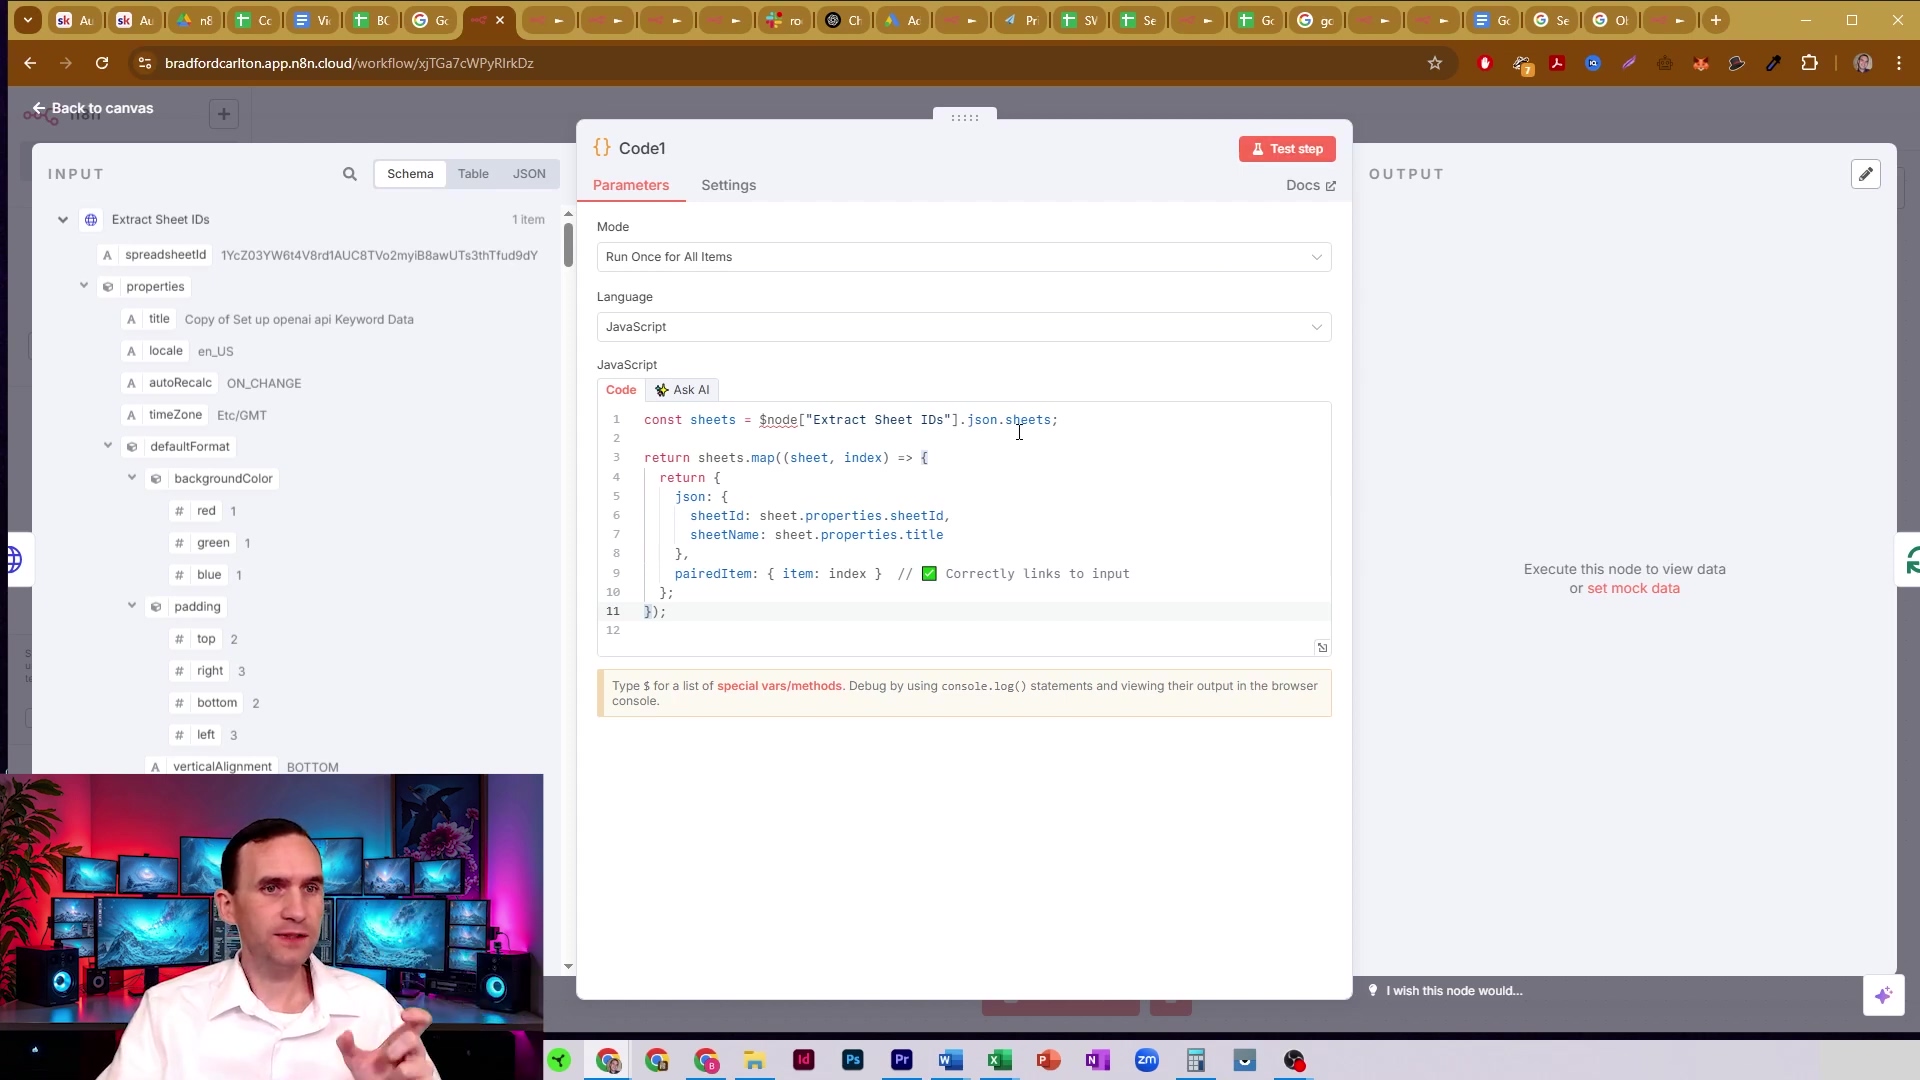The height and width of the screenshot is (1080, 1920).
Task: Click the drag handle above Code1 panel
Action: (965, 118)
